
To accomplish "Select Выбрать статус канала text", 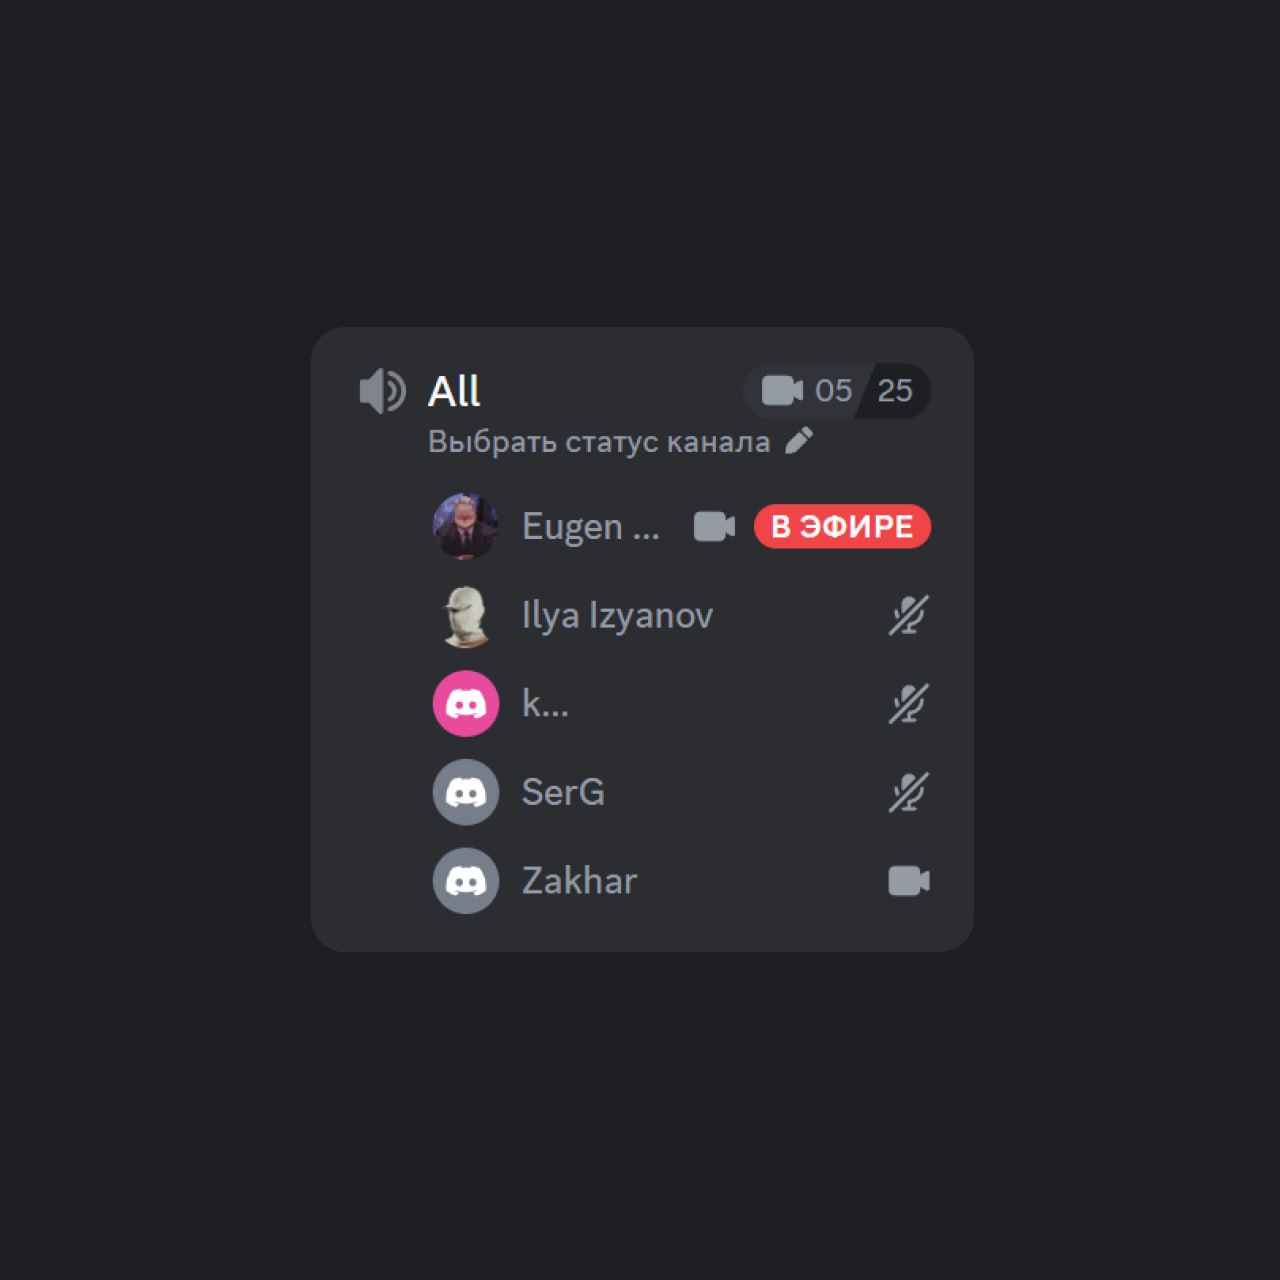I will pos(599,442).
